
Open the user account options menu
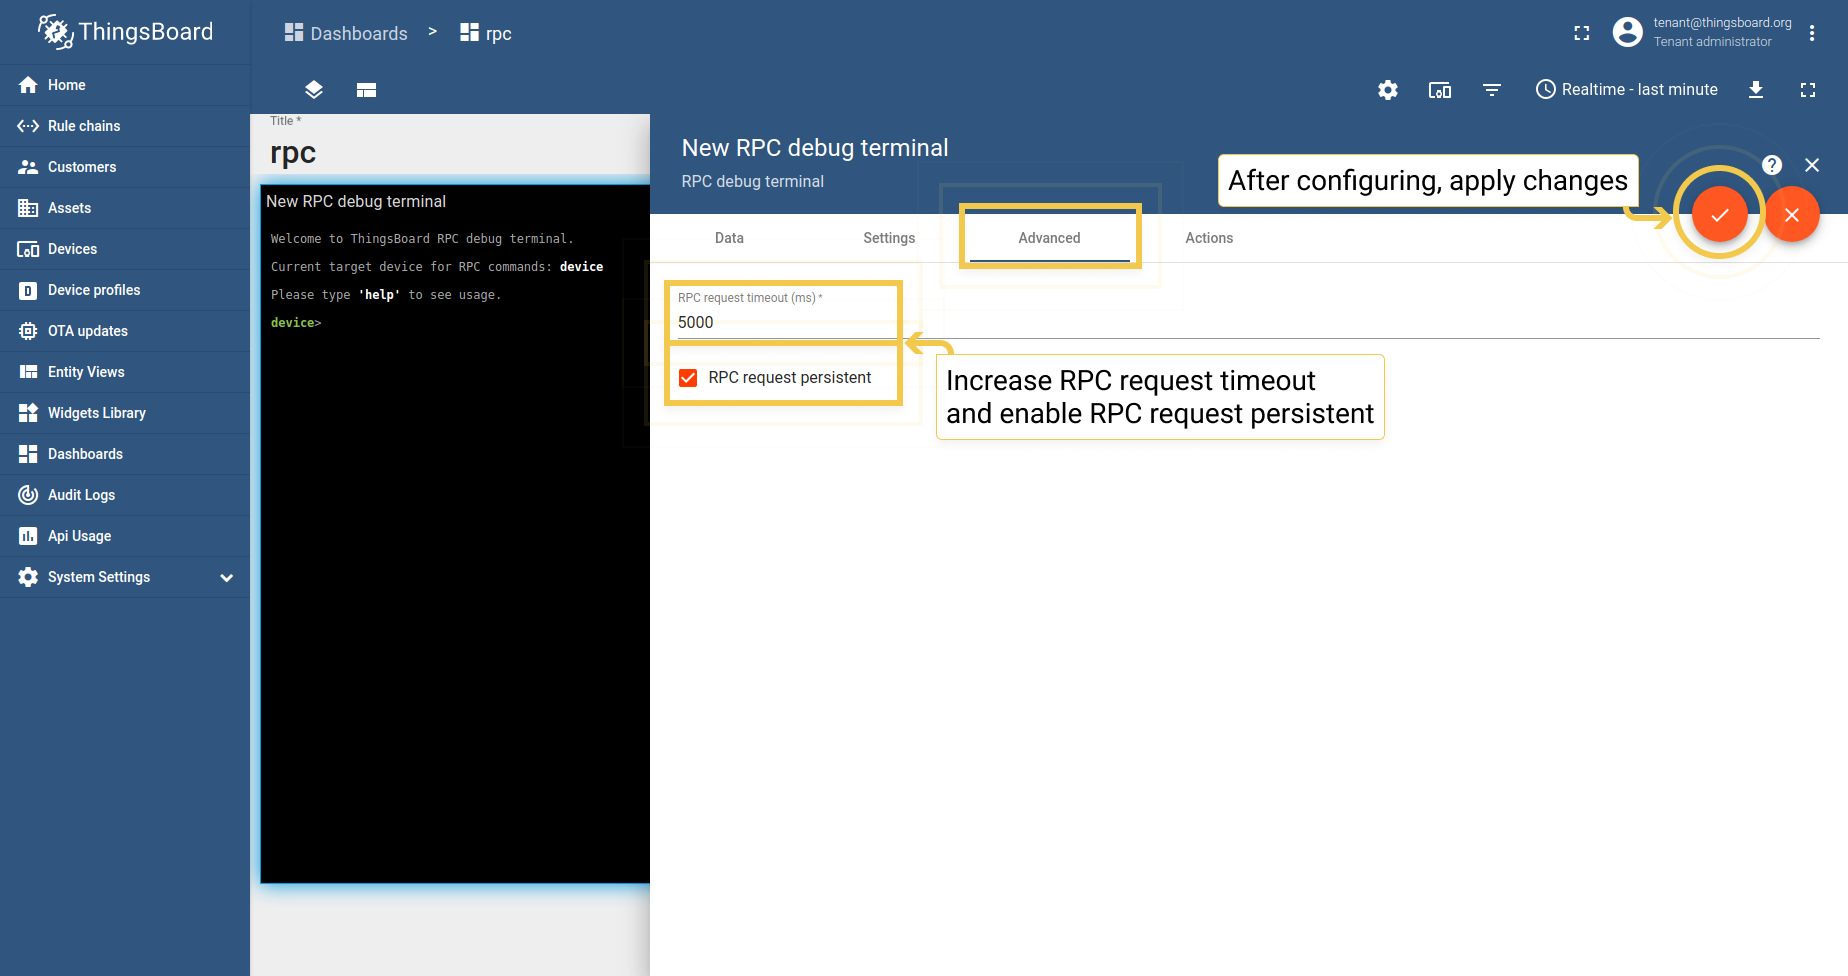pyautogui.click(x=1811, y=33)
